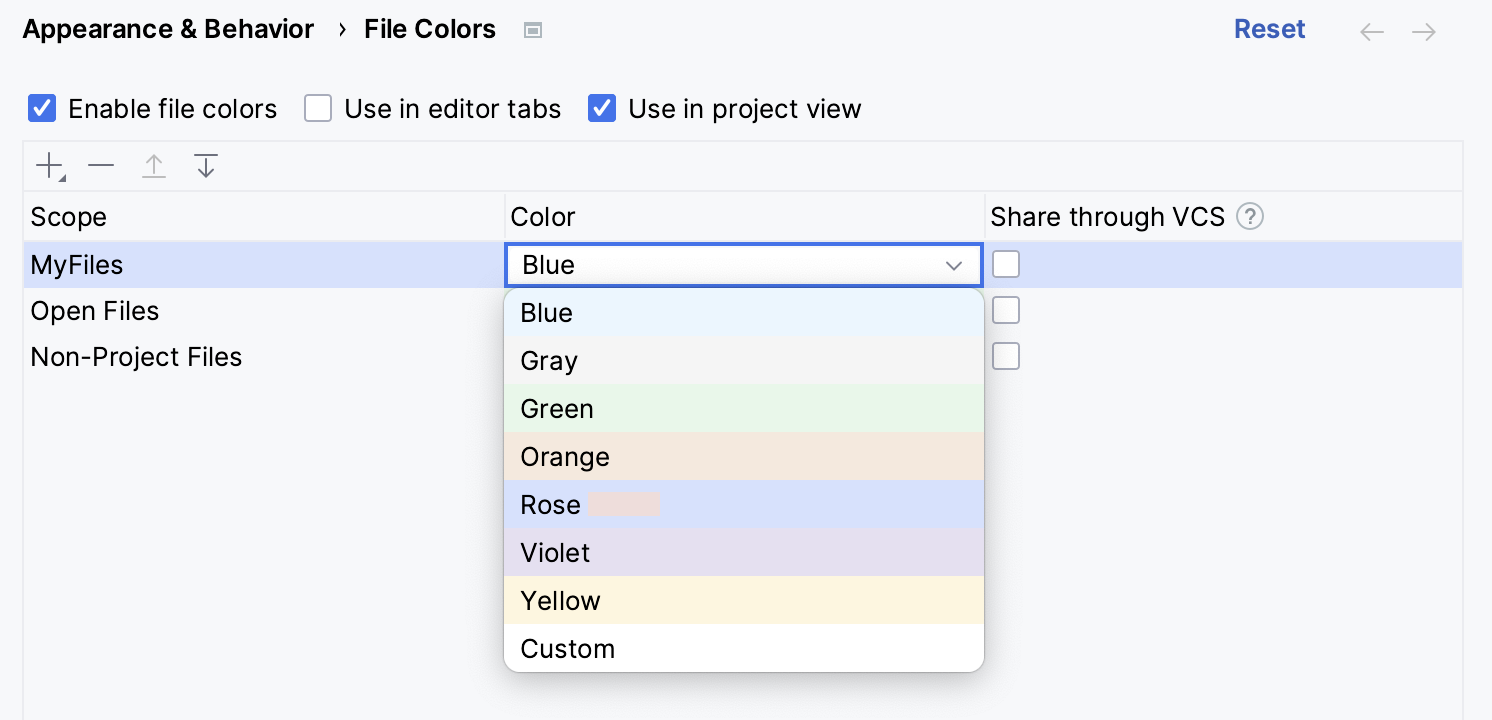The image size is (1492, 720).
Task: Click the VCS sharing help question icon
Action: (1250, 217)
